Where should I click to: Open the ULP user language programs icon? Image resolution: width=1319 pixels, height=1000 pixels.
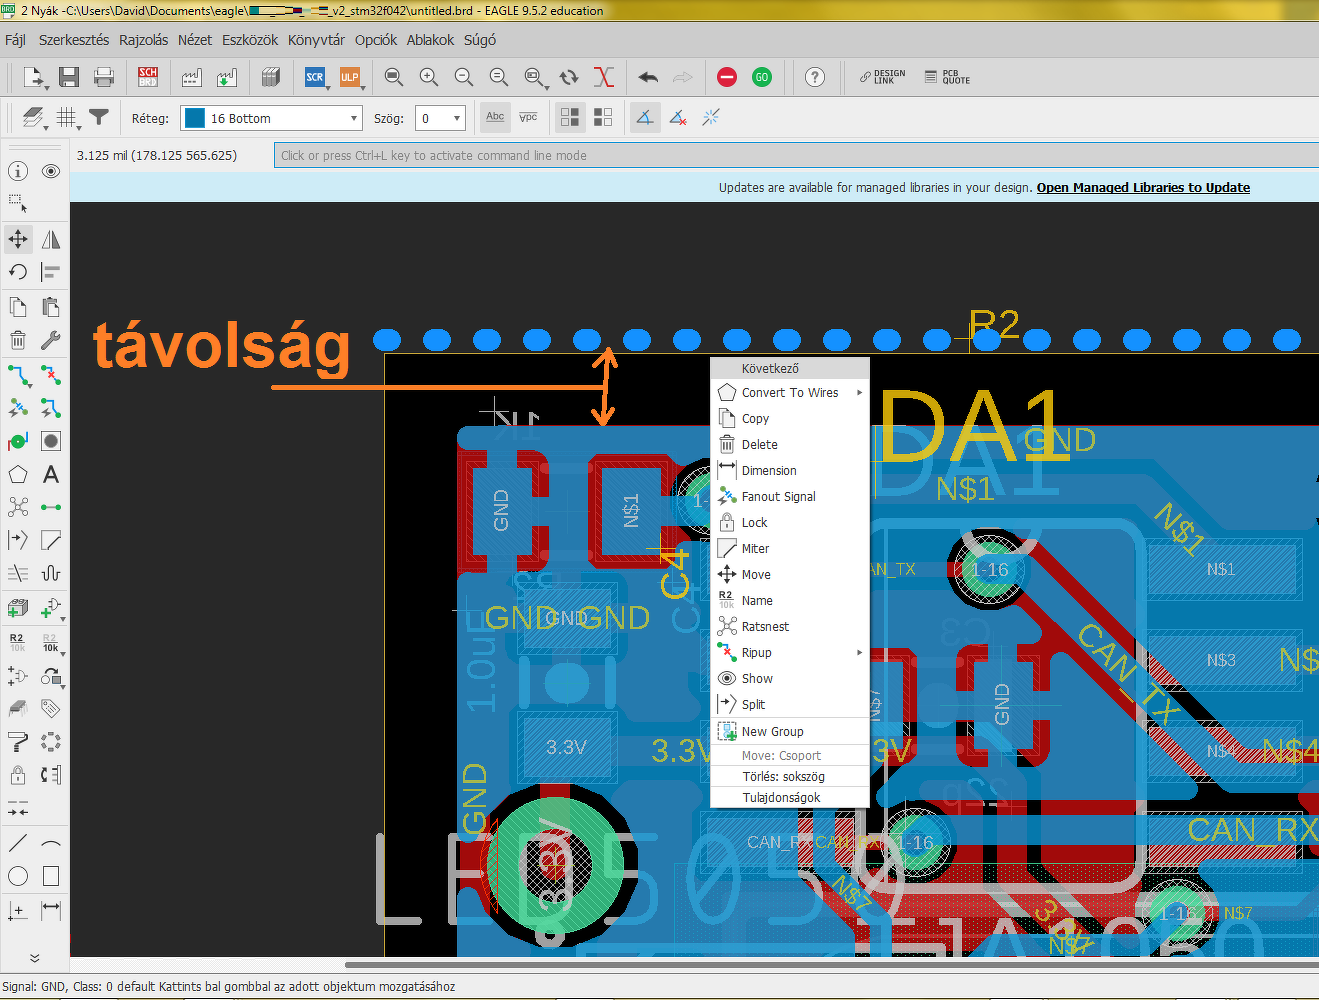(349, 77)
